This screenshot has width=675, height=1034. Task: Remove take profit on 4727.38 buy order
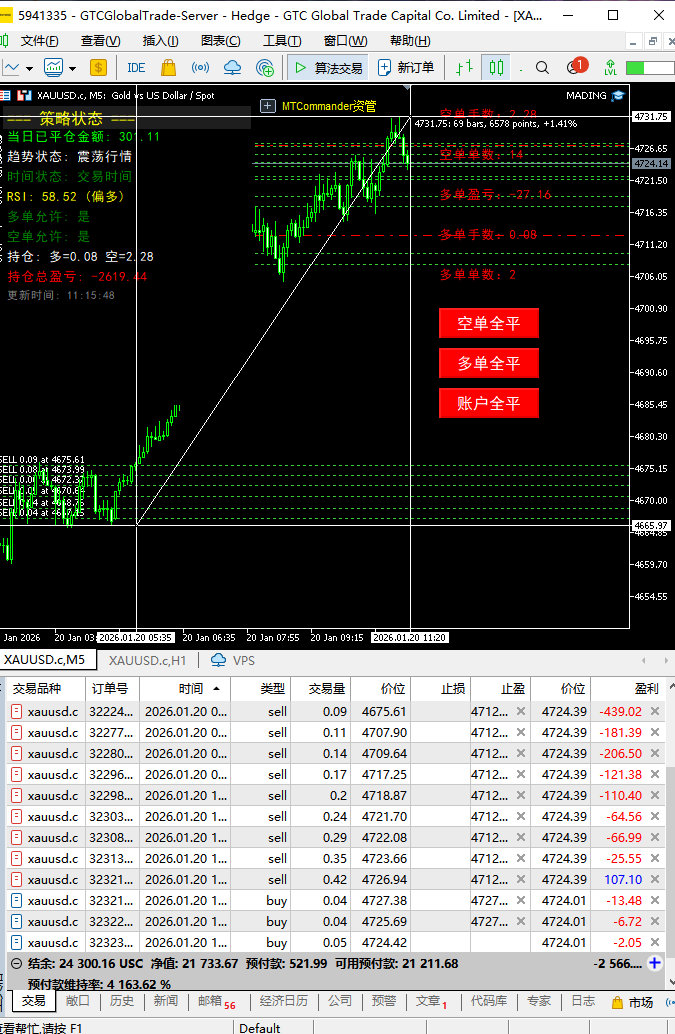(521, 900)
